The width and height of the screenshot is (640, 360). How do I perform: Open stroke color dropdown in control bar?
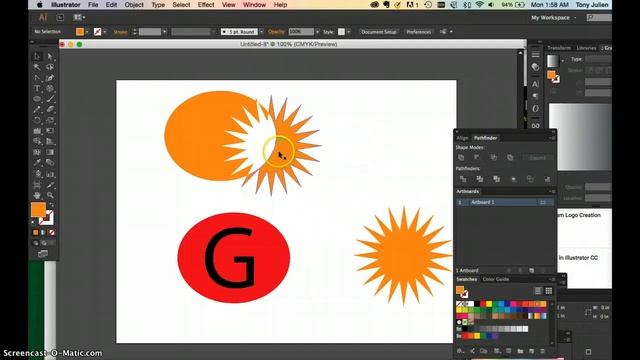pyautogui.click(x=105, y=32)
